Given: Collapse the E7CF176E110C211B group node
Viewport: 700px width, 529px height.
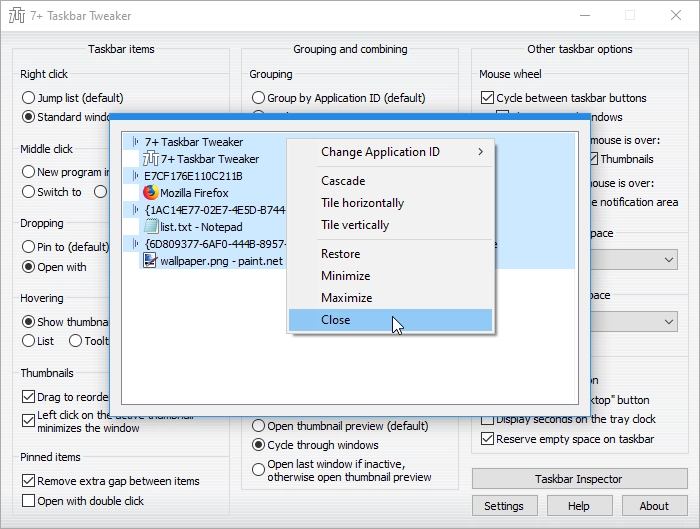Looking at the screenshot, I should (x=136, y=176).
